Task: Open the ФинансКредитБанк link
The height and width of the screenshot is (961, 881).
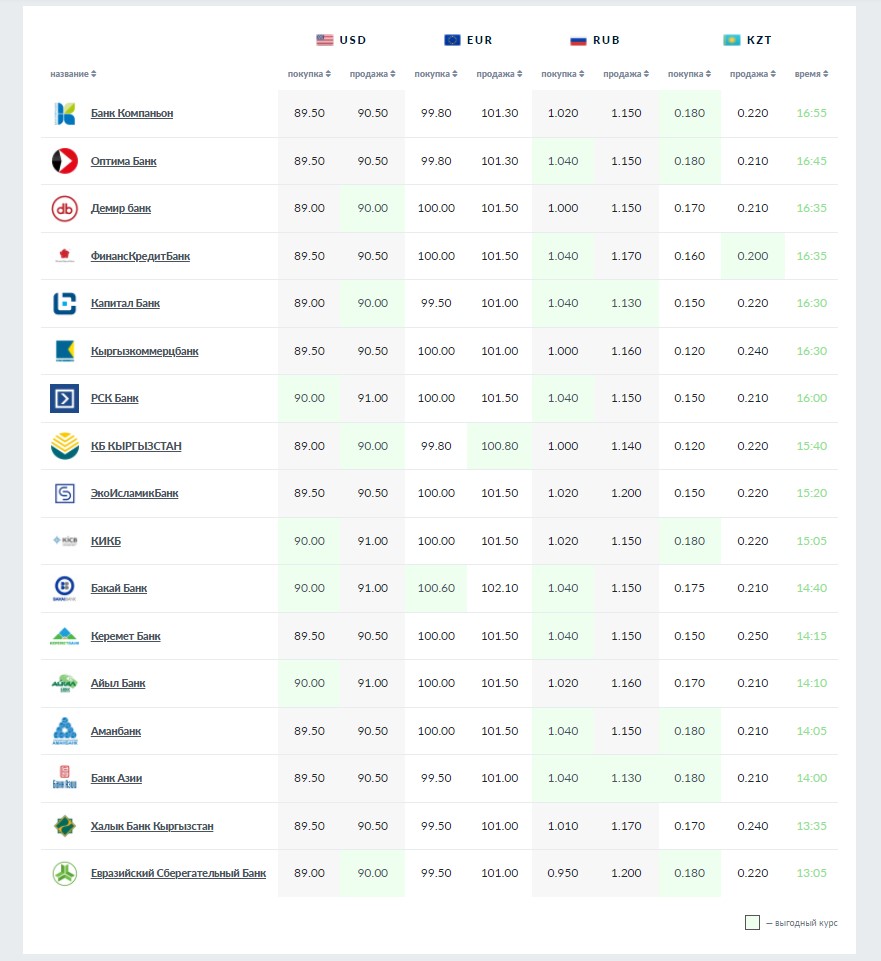Action: click(140, 256)
